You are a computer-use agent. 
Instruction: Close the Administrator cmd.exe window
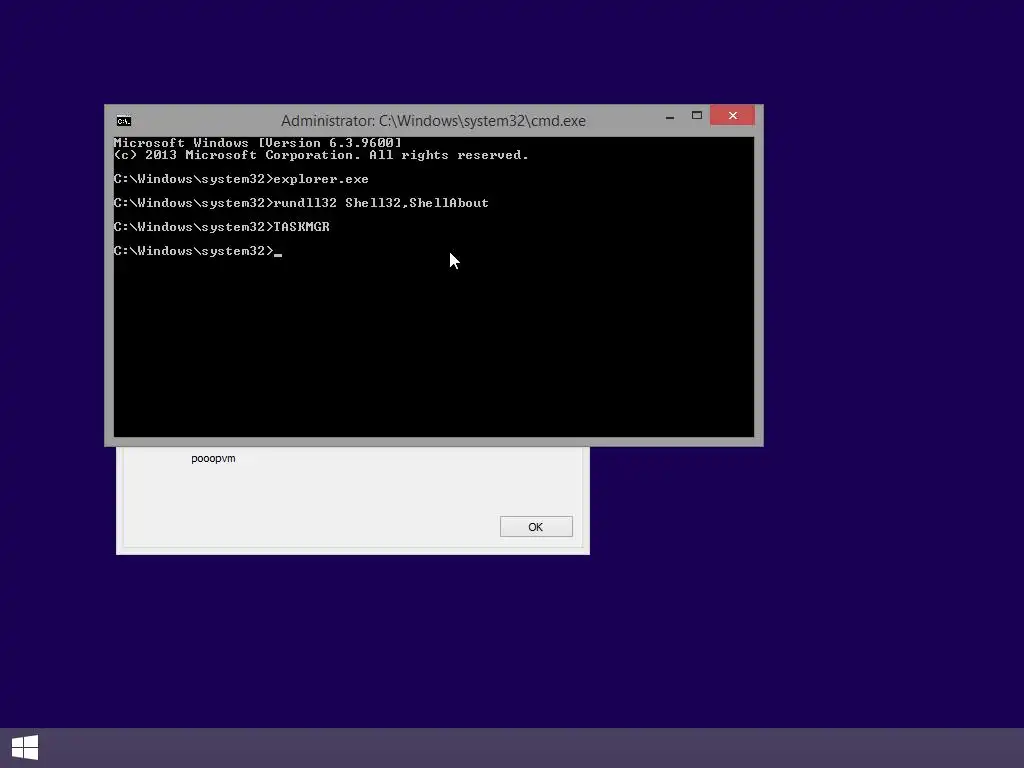732,116
